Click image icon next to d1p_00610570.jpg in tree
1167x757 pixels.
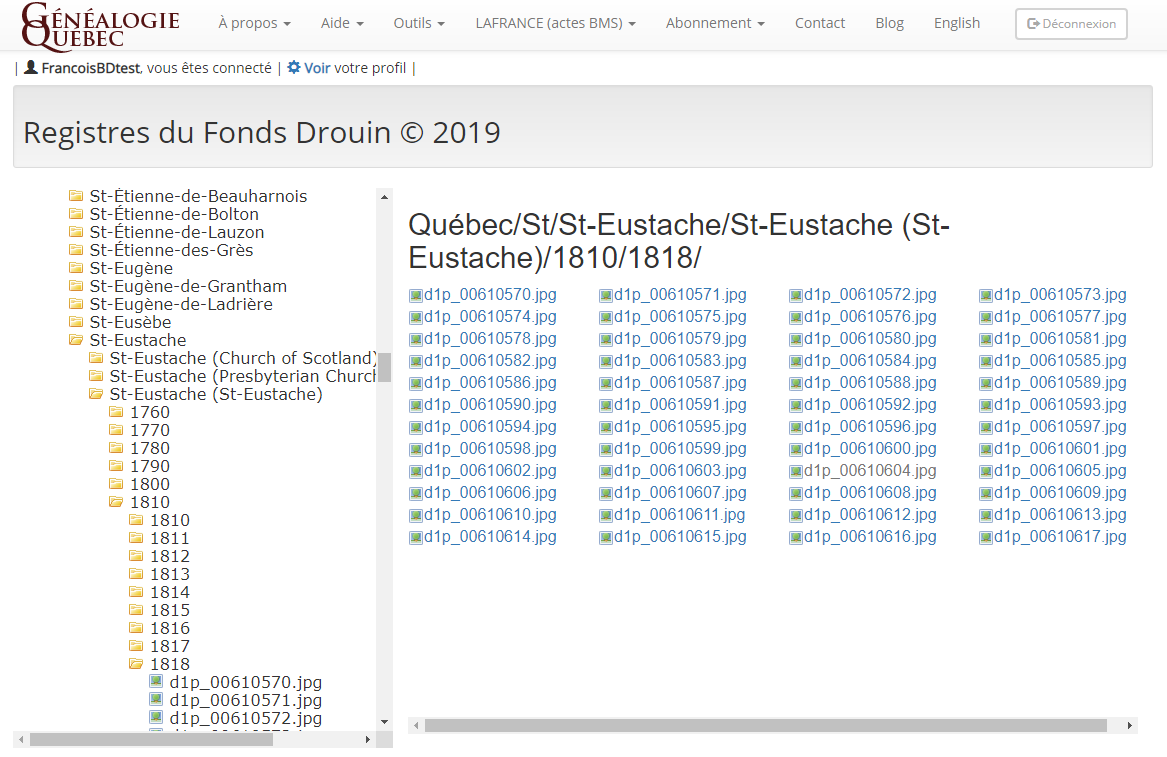click(x=156, y=682)
